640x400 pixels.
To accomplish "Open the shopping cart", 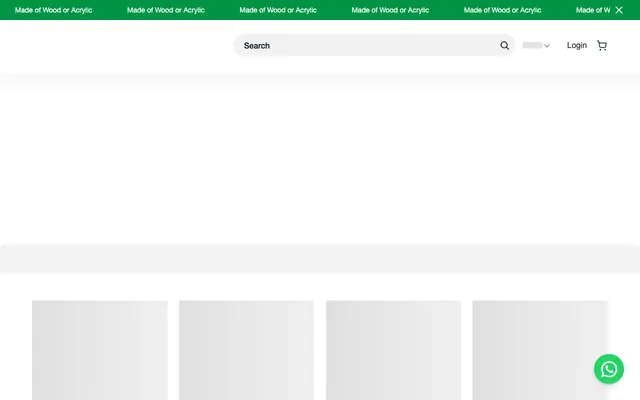I will click(602, 45).
